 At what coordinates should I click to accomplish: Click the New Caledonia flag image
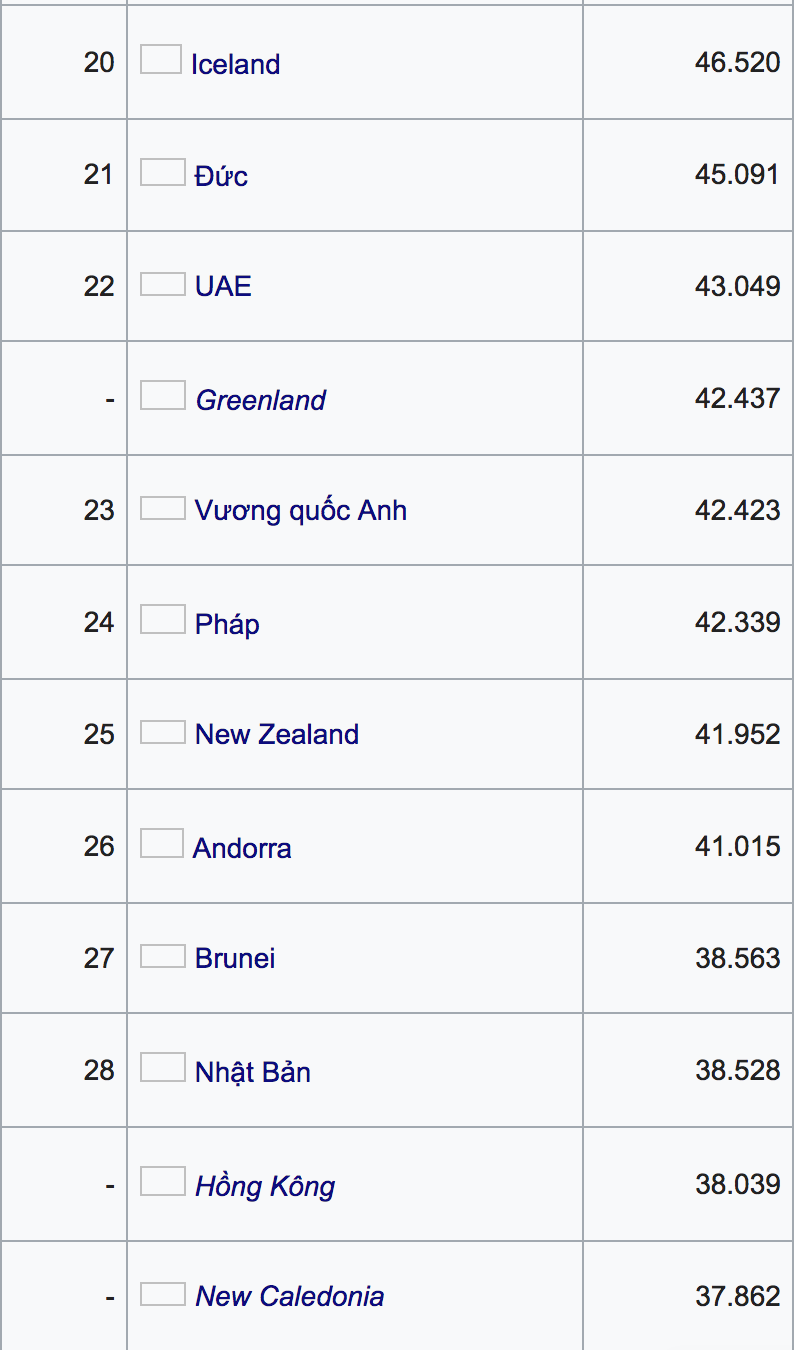tap(162, 1294)
